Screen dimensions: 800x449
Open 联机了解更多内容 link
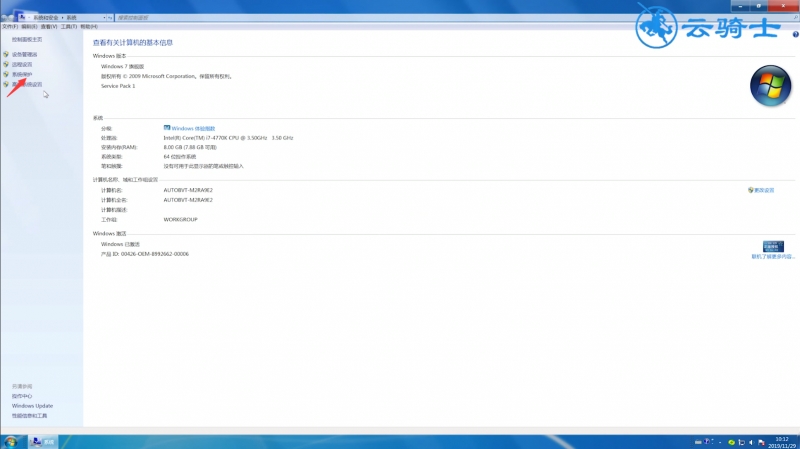click(x=773, y=257)
